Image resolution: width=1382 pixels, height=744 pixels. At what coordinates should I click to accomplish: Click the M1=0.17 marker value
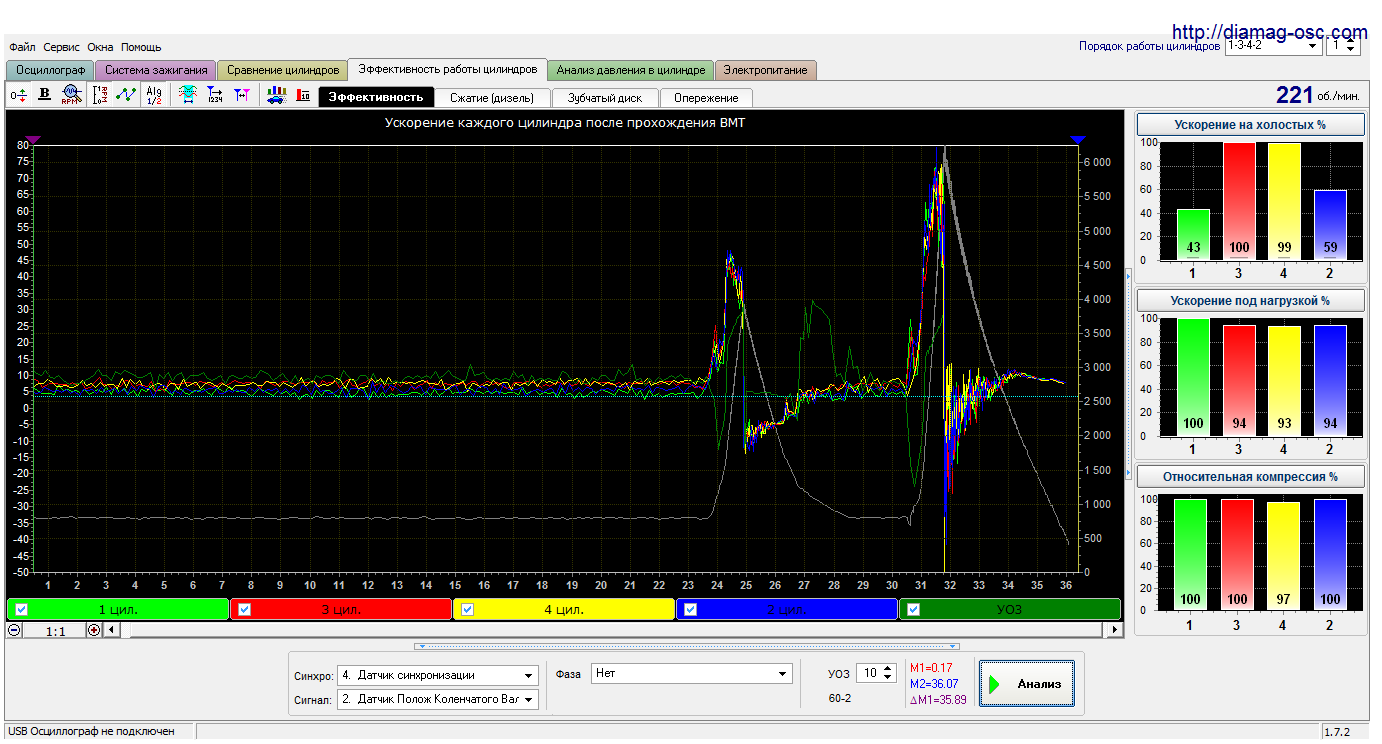pos(930,667)
